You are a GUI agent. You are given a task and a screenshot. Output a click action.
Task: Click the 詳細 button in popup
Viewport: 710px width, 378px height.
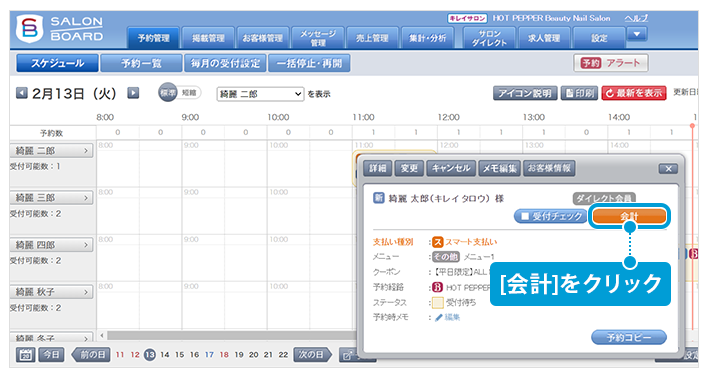click(378, 168)
